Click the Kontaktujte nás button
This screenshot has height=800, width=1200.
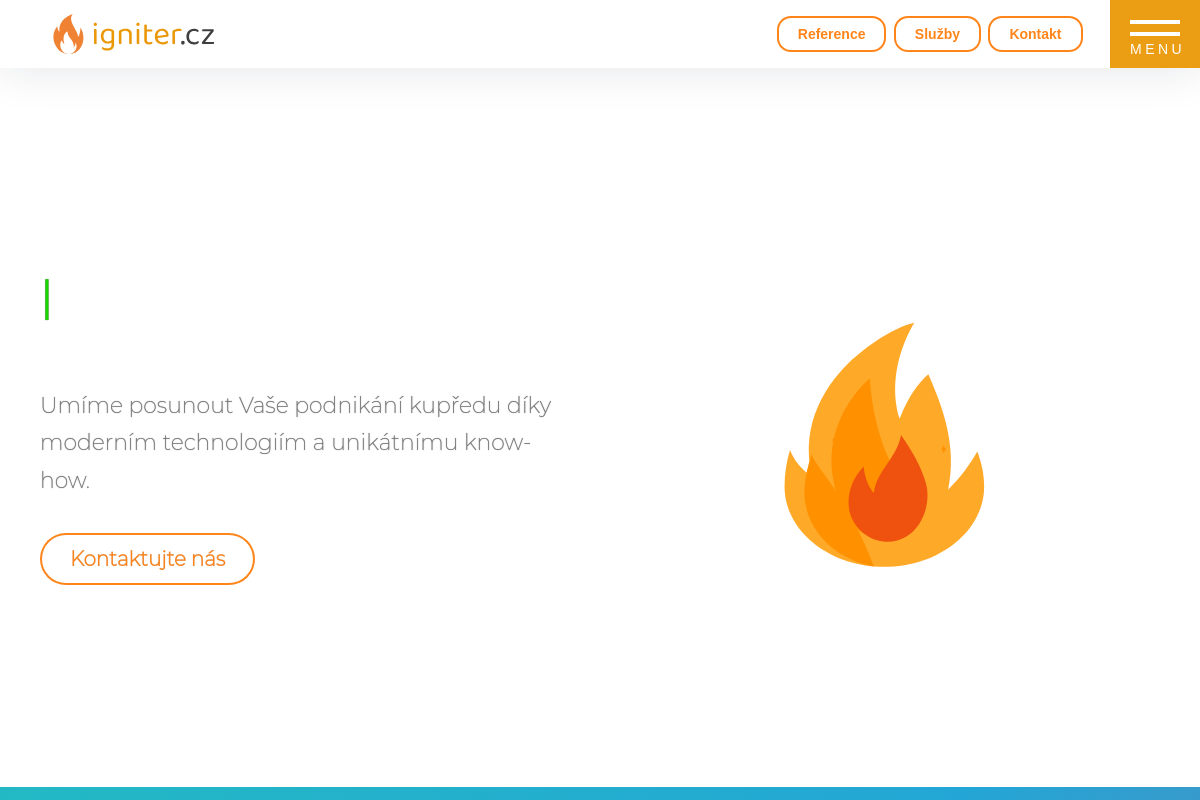[147, 559]
